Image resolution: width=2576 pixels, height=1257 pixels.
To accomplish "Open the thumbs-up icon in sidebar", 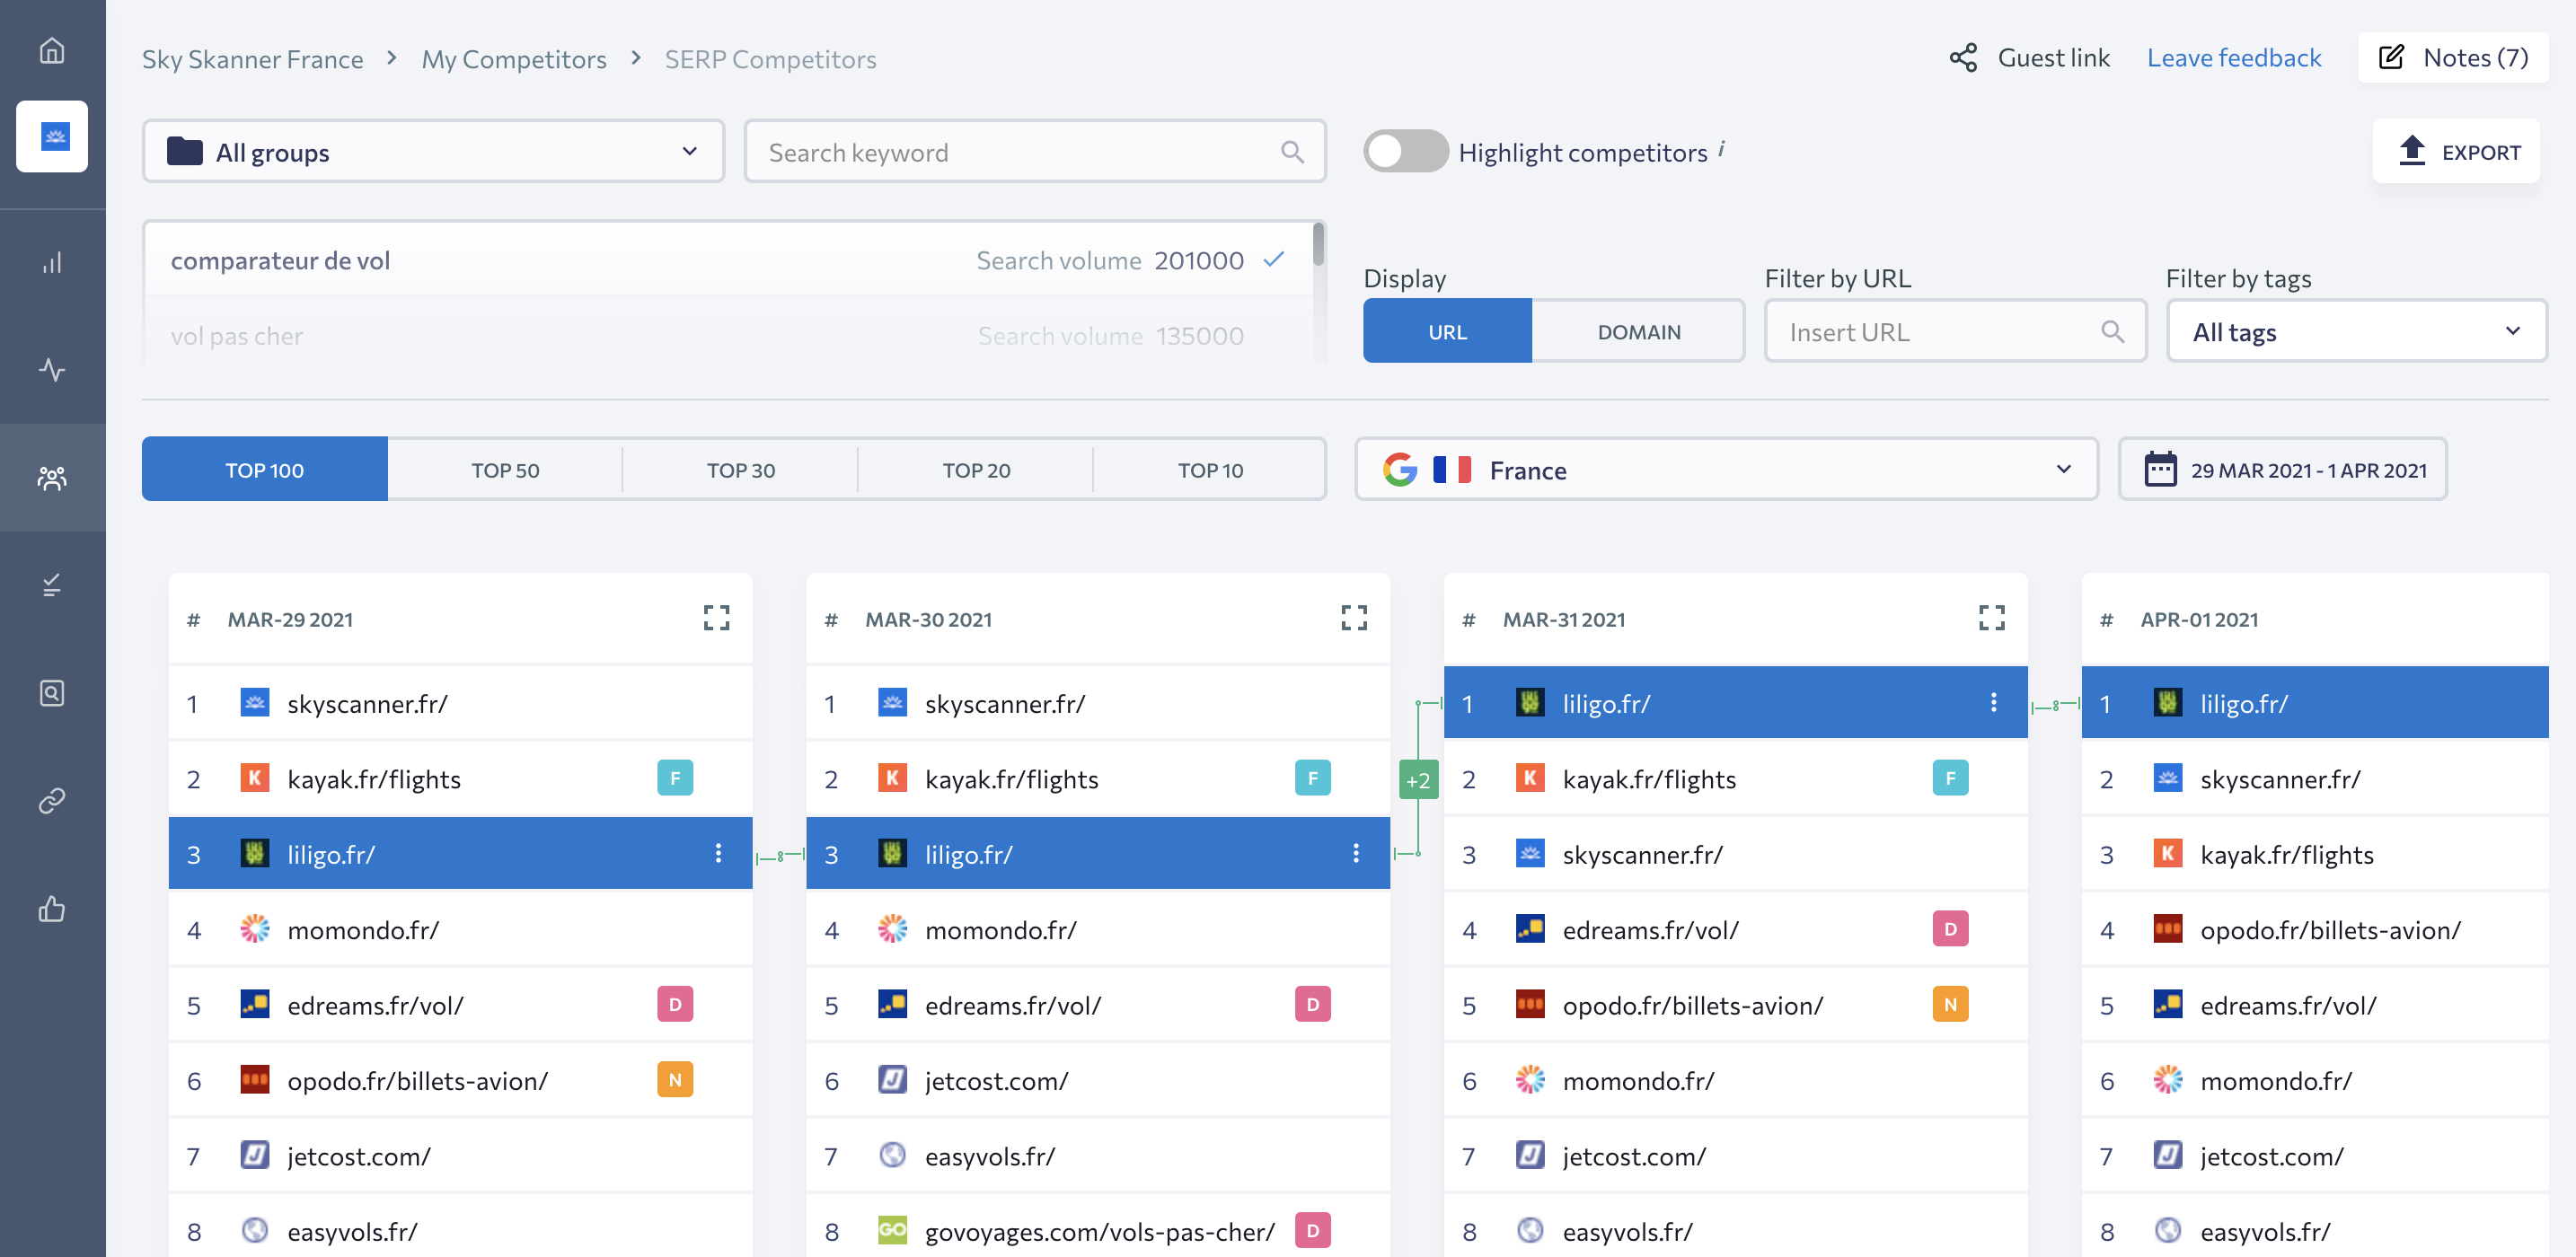I will (52, 909).
